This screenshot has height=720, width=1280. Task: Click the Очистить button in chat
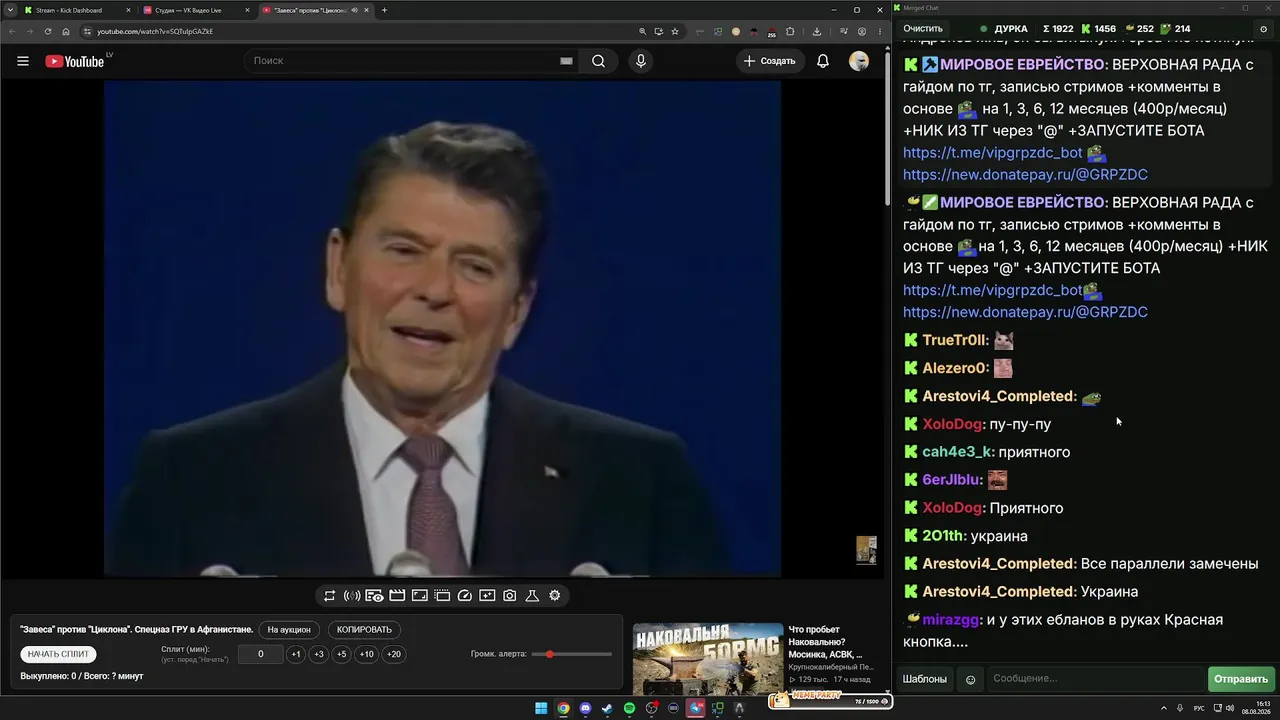click(923, 29)
